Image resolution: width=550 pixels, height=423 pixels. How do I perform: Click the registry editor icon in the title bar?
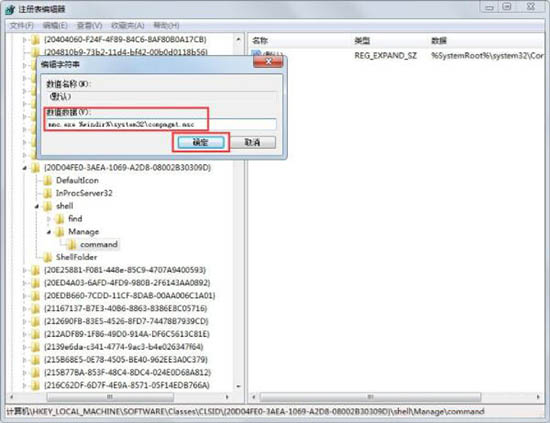(x=10, y=9)
